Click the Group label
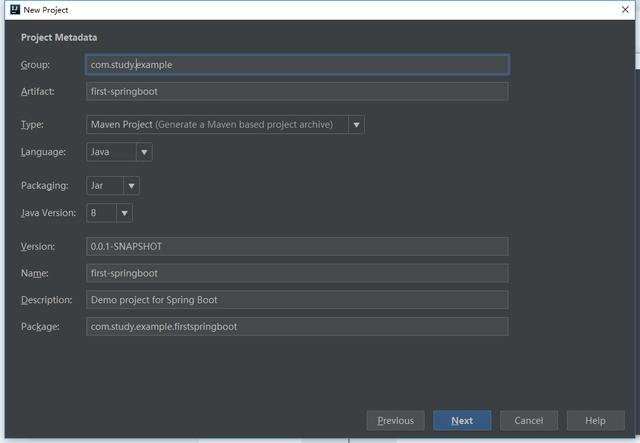 pyautogui.click(x=36, y=65)
